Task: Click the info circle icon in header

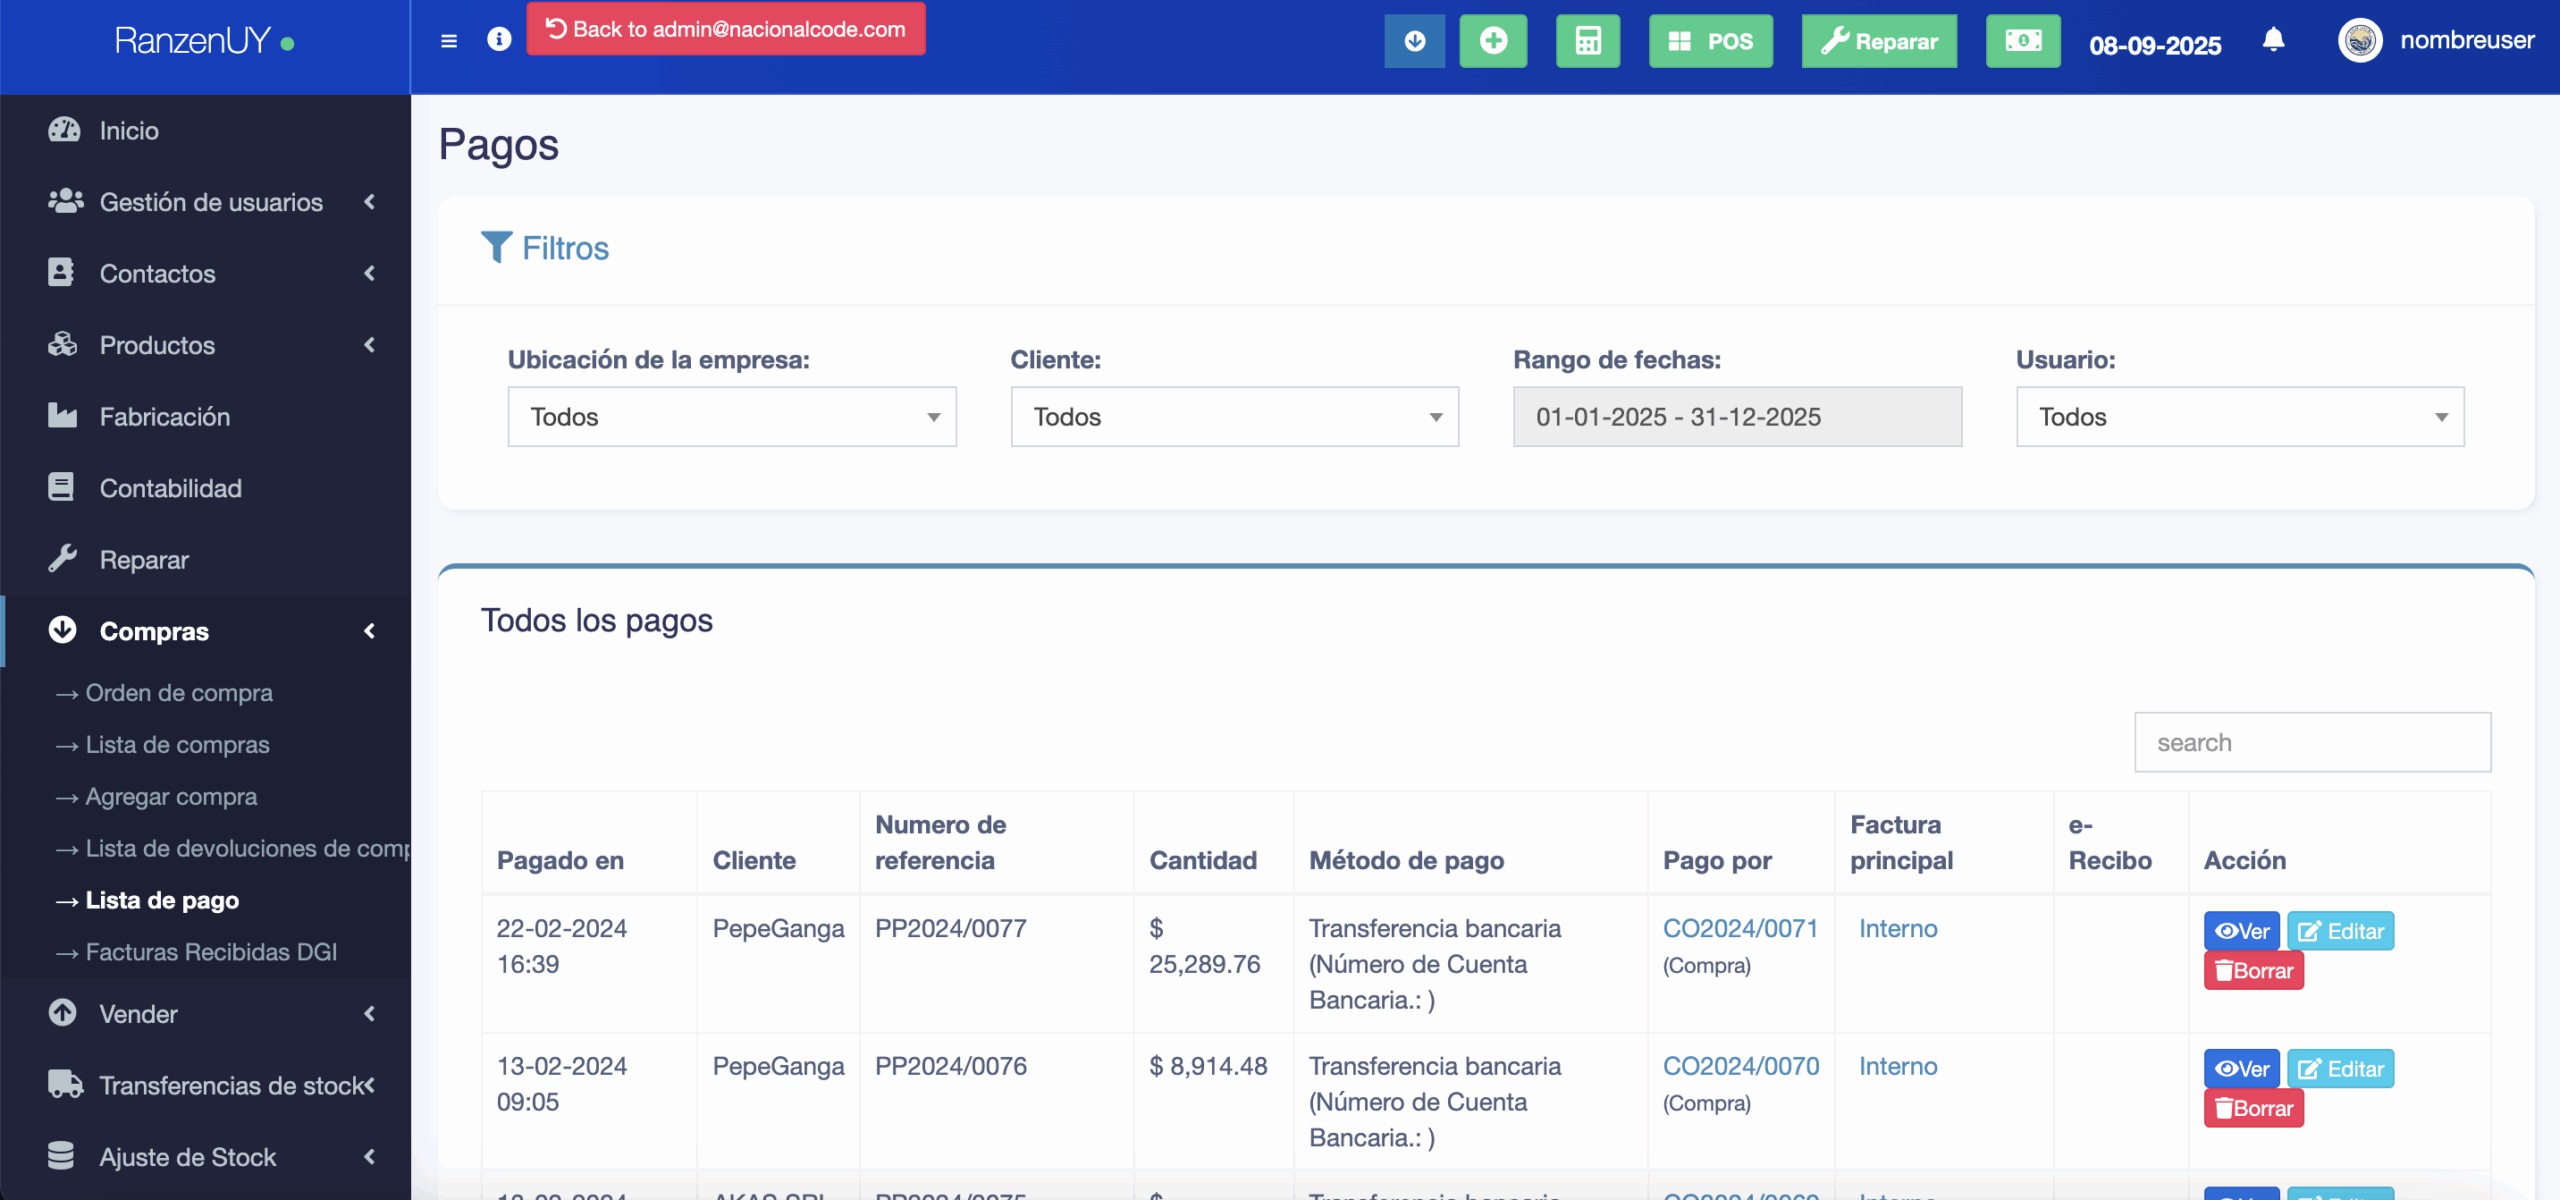Action: pos(499,39)
